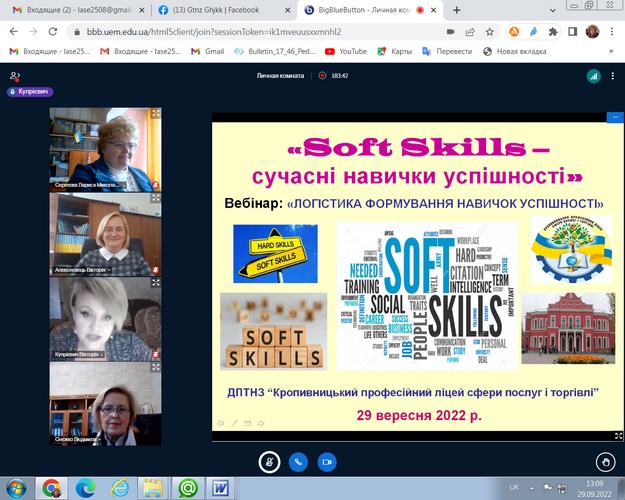The height and width of the screenshot is (500, 625).
Task: Click the Купрієвич talking indicator
Action: (31, 92)
